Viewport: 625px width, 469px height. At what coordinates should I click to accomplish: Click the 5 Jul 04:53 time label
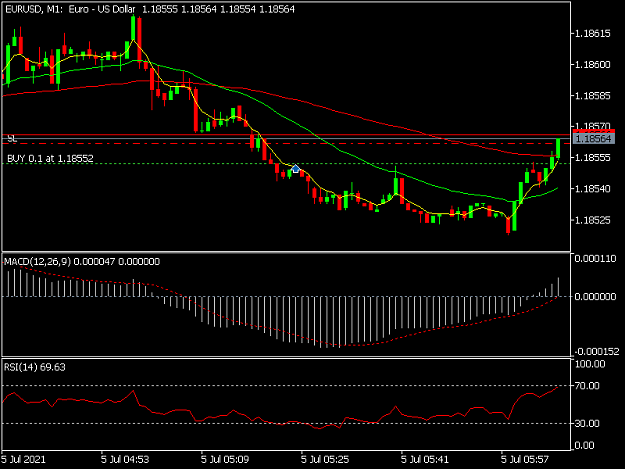[125, 459]
